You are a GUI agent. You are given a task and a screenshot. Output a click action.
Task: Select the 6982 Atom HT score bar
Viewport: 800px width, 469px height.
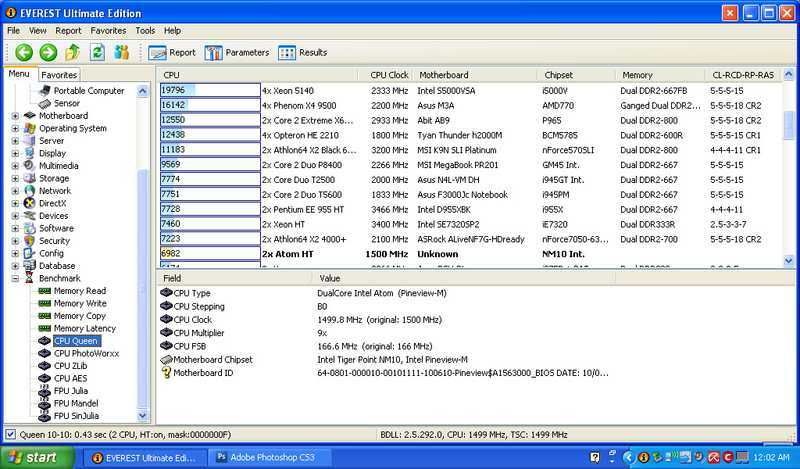pyautogui.click(x=210, y=254)
